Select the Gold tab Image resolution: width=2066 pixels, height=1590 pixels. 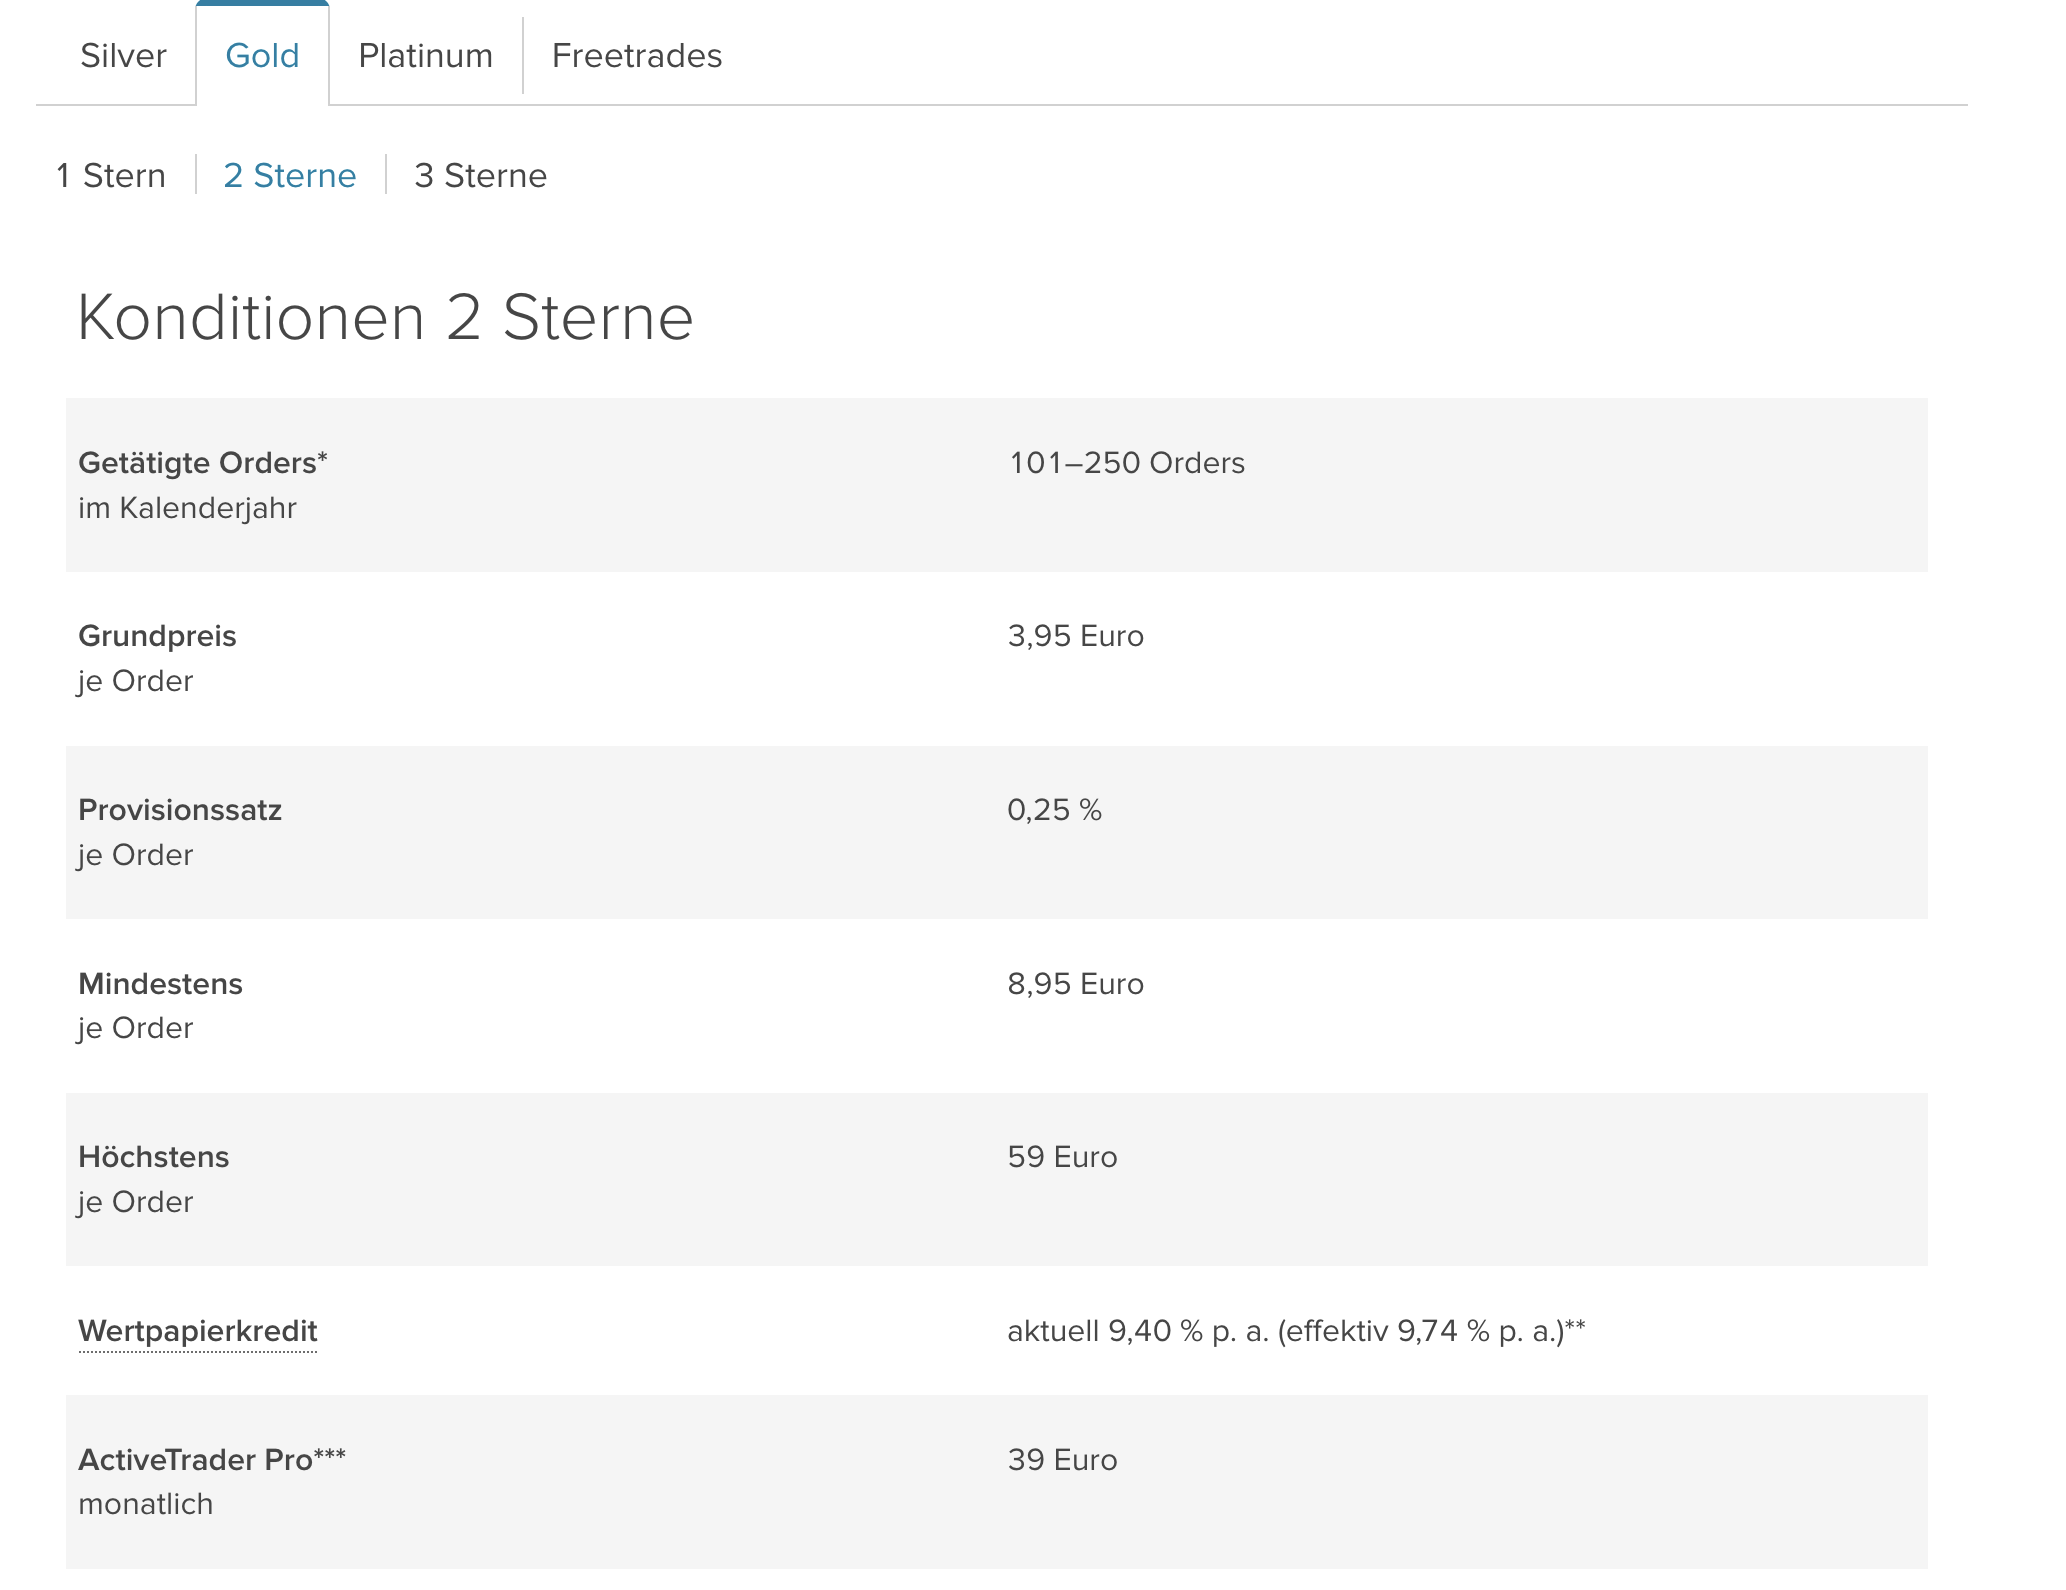pos(262,56)
